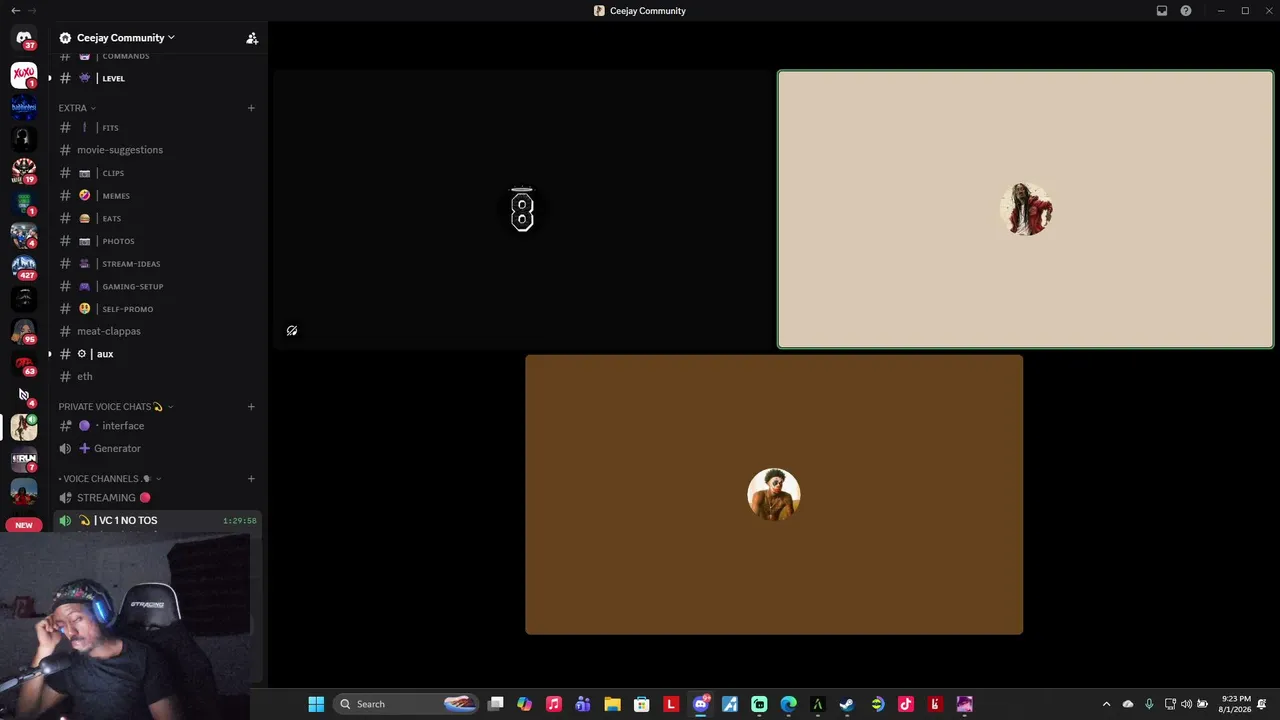Open the PHOTOS channel
This screenshot has width=1280, height=720.
coord(156,241)
